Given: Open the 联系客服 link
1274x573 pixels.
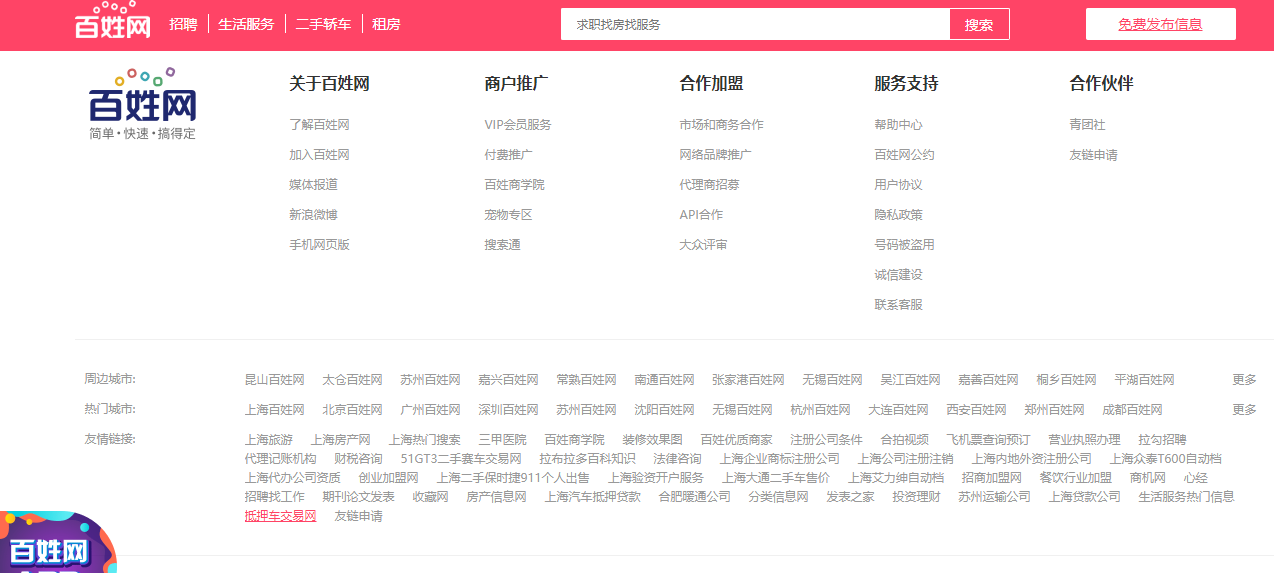Looking at the screenshot, I should 898,305.
